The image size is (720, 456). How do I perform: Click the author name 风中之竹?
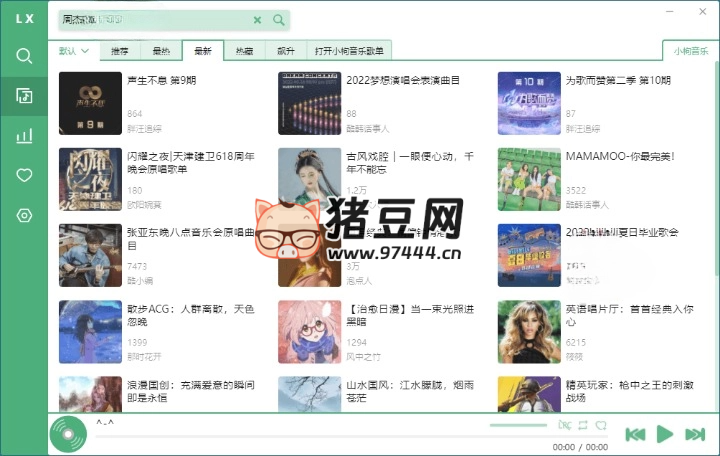(363, 357)
